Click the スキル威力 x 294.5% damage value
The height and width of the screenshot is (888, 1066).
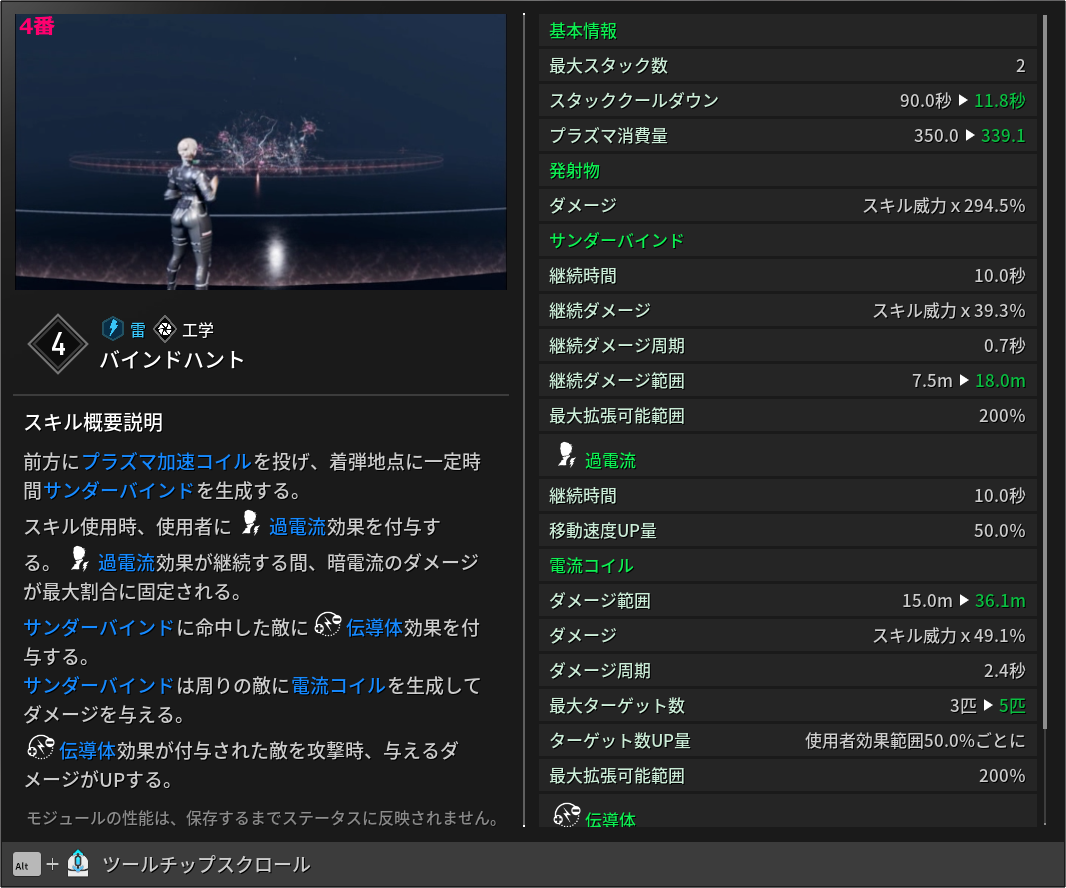(944, 205)
